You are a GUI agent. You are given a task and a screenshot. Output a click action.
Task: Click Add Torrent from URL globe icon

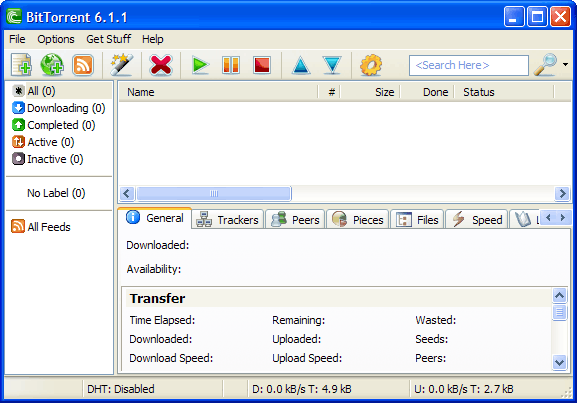click(x=52, y=65)
